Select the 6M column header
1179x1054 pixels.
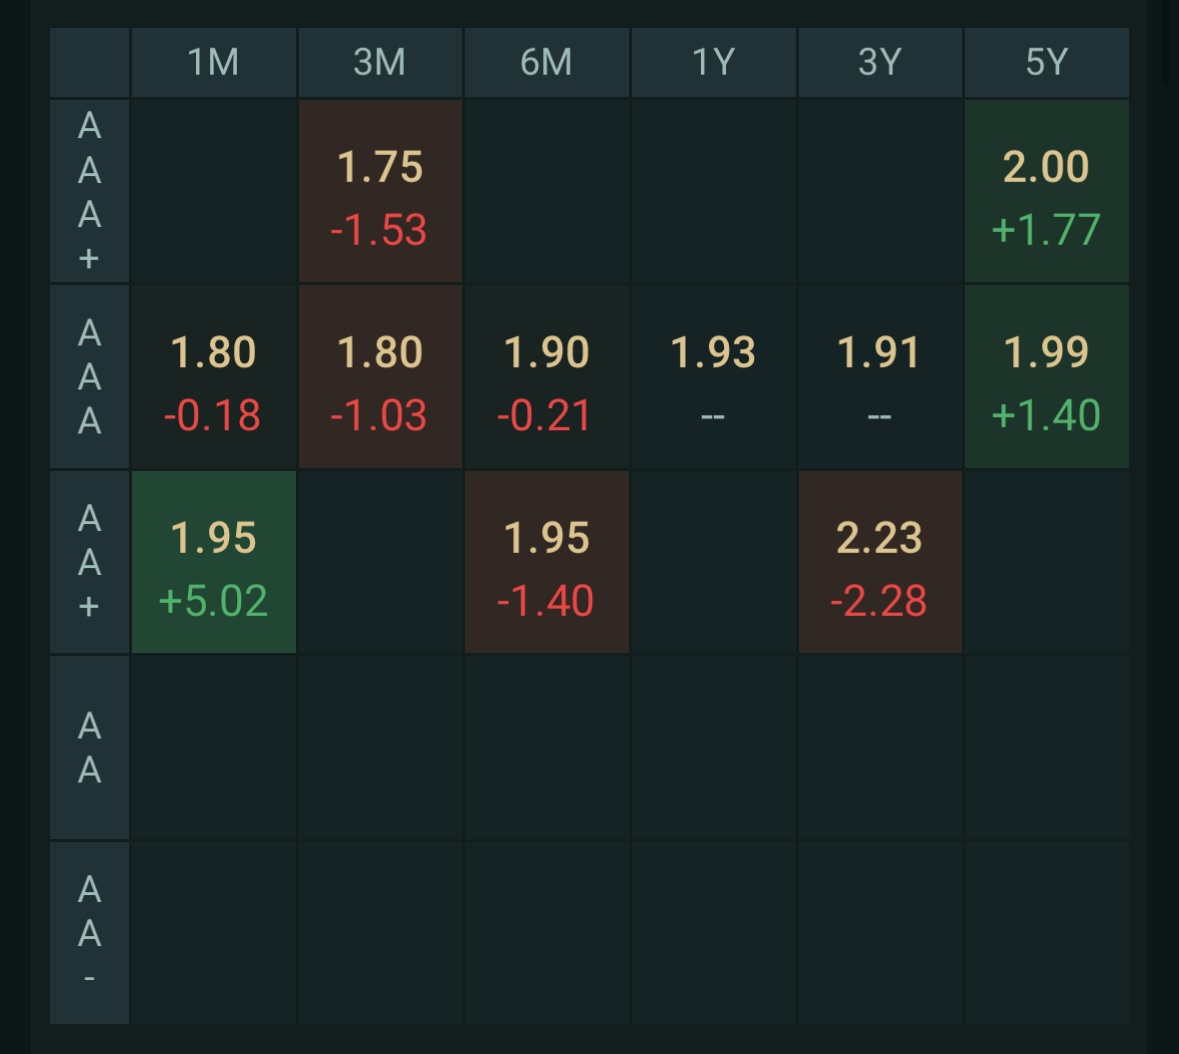point(547,62)
